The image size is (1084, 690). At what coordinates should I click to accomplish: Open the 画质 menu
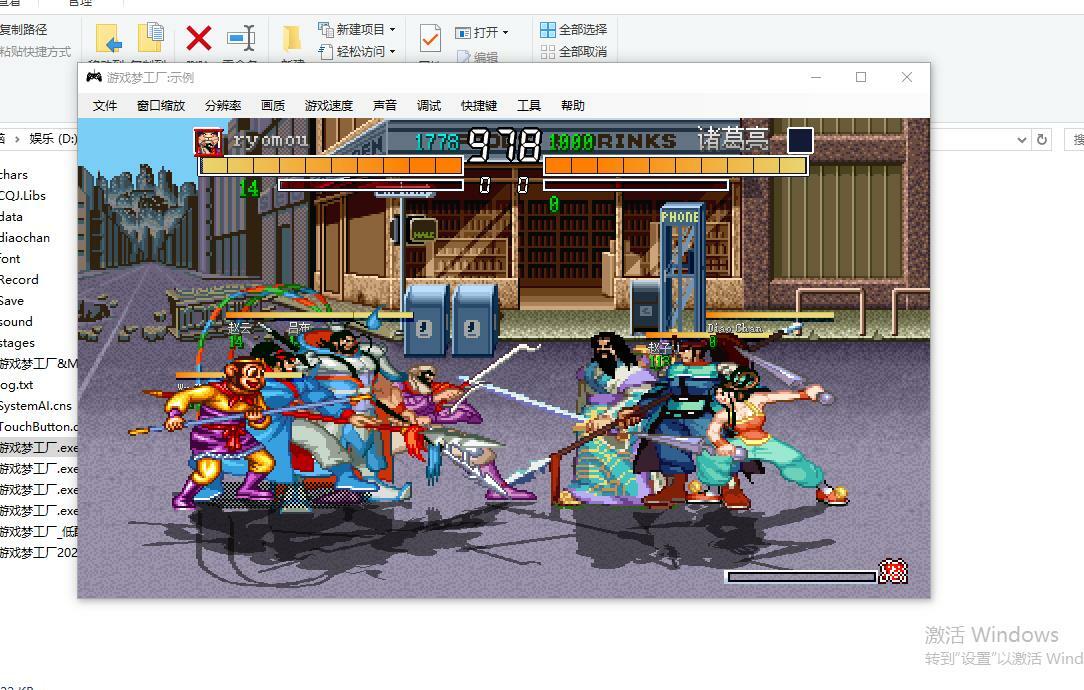(x=273, y=106)
